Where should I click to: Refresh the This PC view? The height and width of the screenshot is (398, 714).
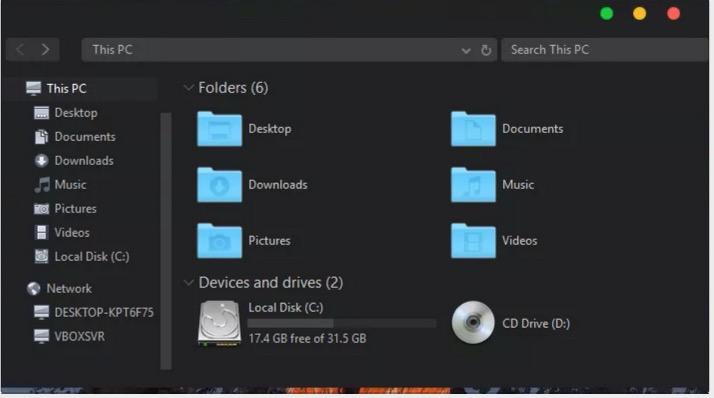(486, 50)
